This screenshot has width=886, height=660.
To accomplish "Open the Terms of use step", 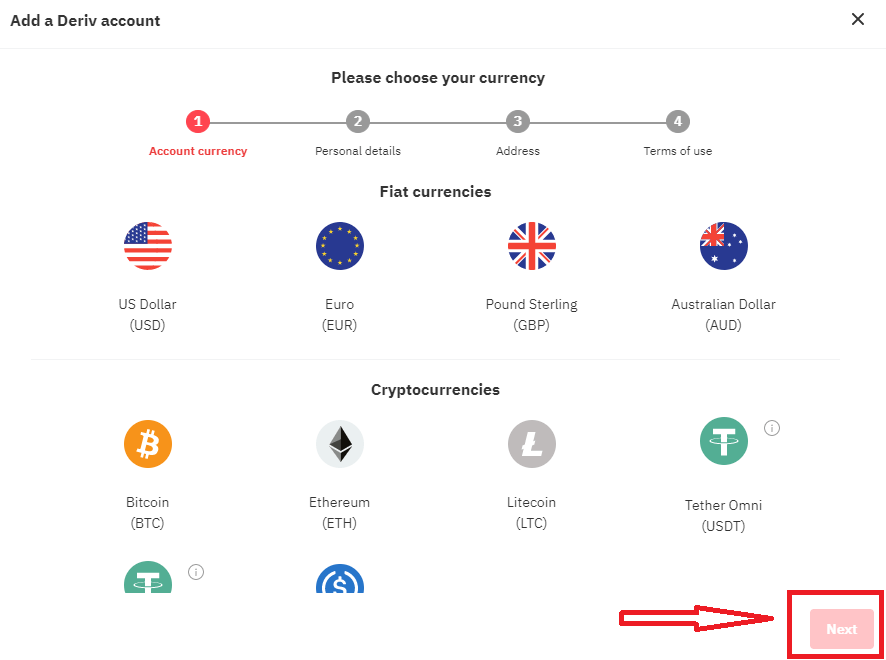I will tap(677, 121).
